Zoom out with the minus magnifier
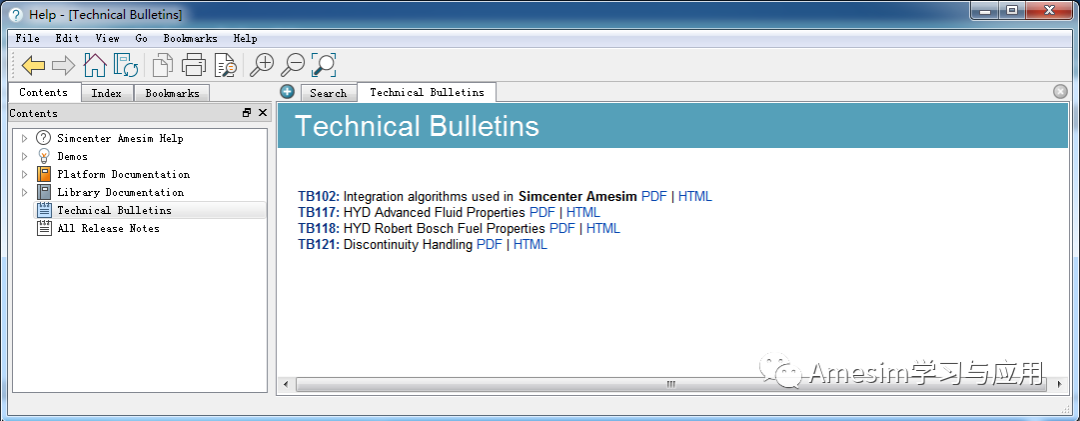 [x=293, y=65]
